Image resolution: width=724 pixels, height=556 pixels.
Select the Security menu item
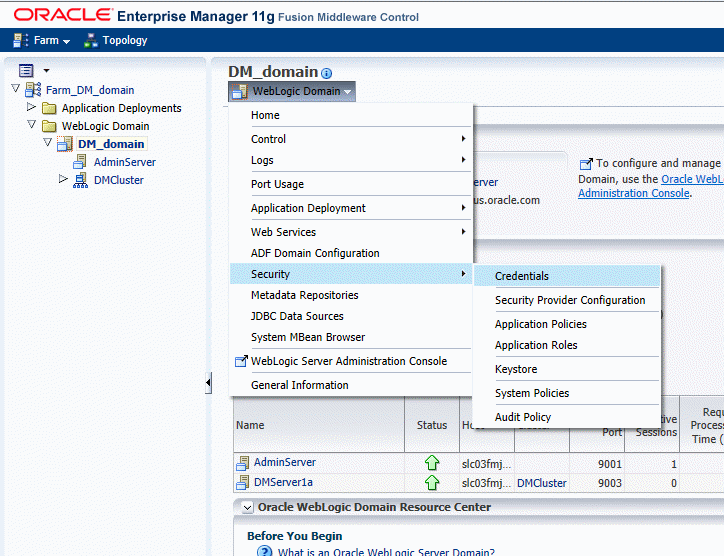click(351, 274)
